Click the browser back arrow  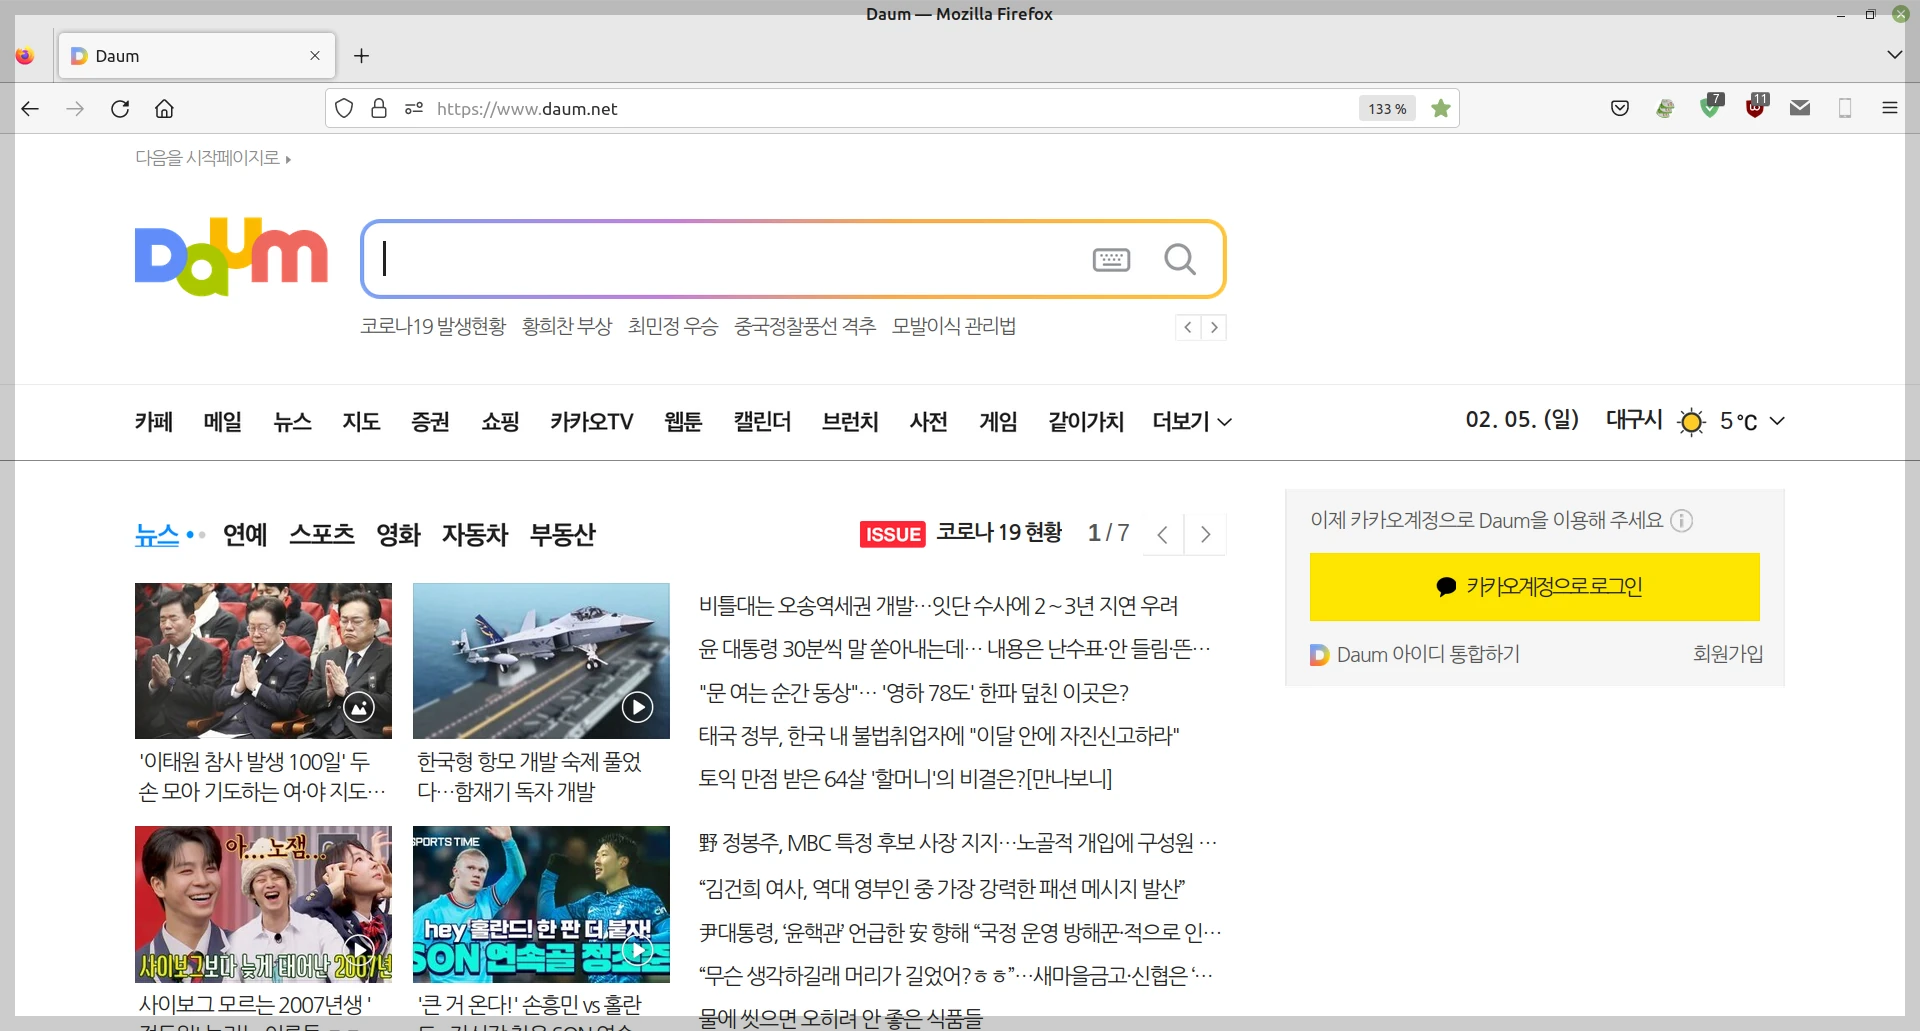click(30, 108)
